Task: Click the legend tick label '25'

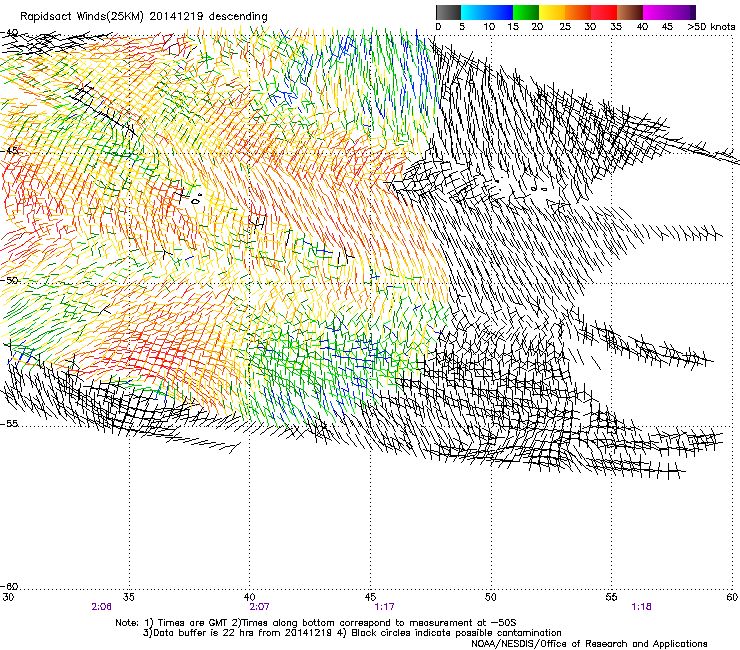Action: 565,27
